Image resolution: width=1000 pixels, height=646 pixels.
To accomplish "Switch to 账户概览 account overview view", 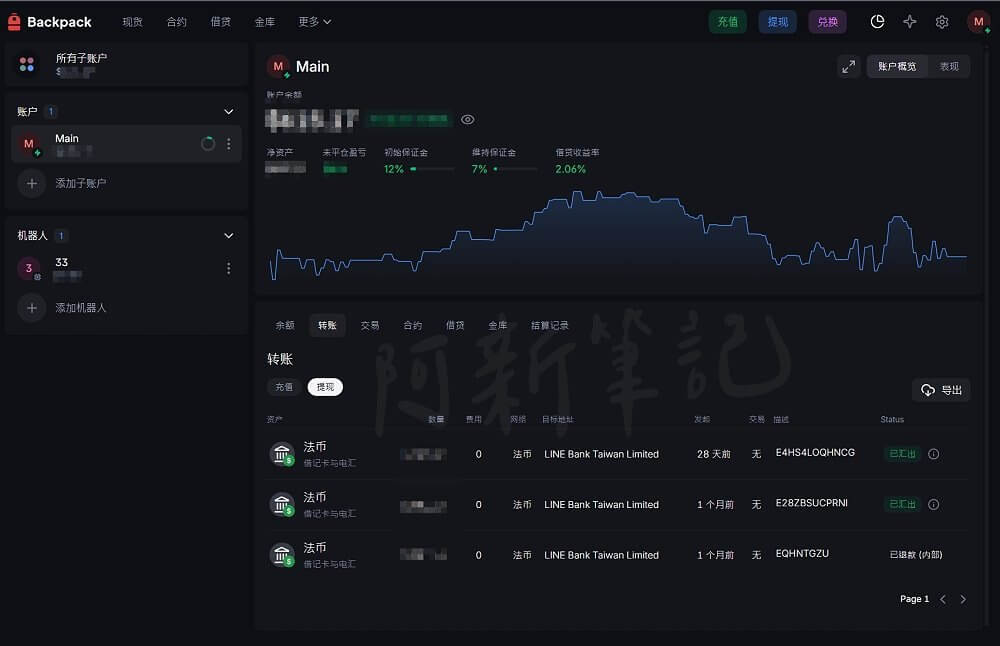I will point(897,66).
